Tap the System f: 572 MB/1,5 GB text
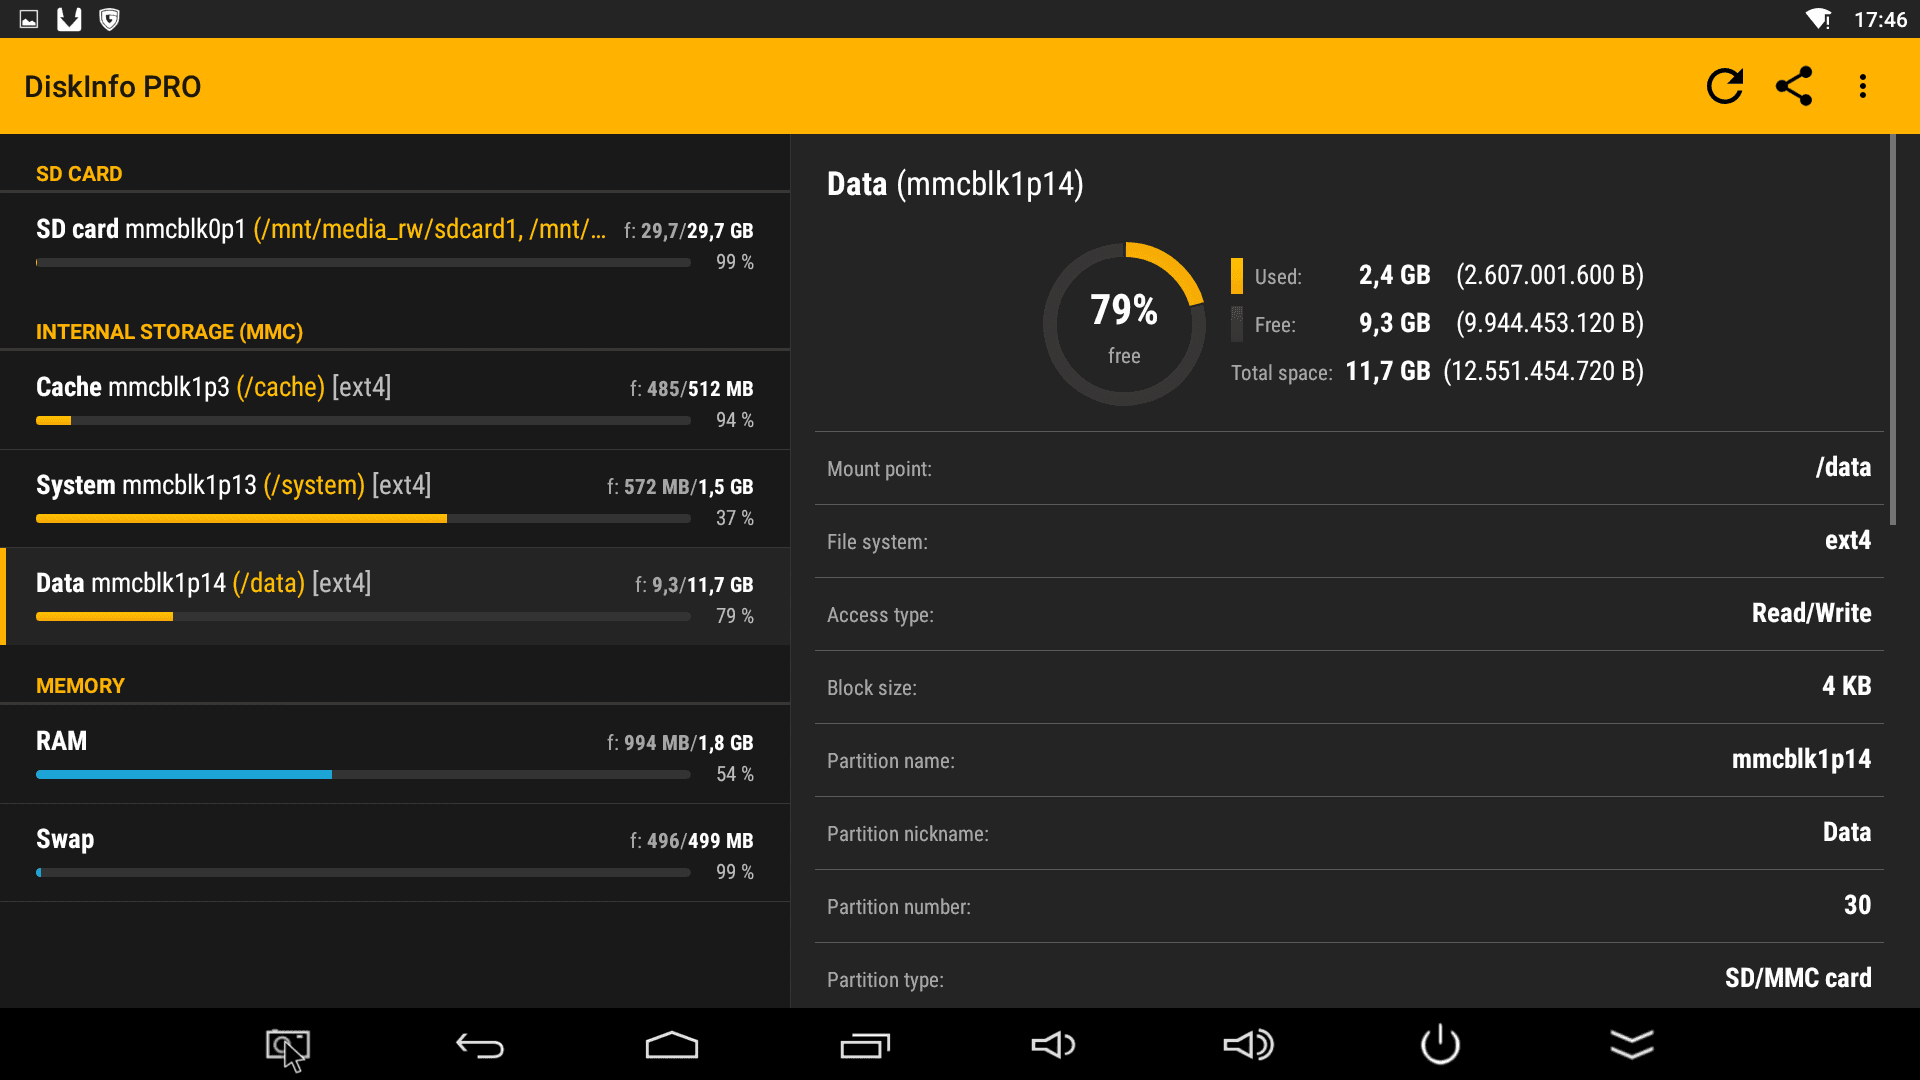This screenshot has width=1920, height=1080. click(x=680, y=487)
